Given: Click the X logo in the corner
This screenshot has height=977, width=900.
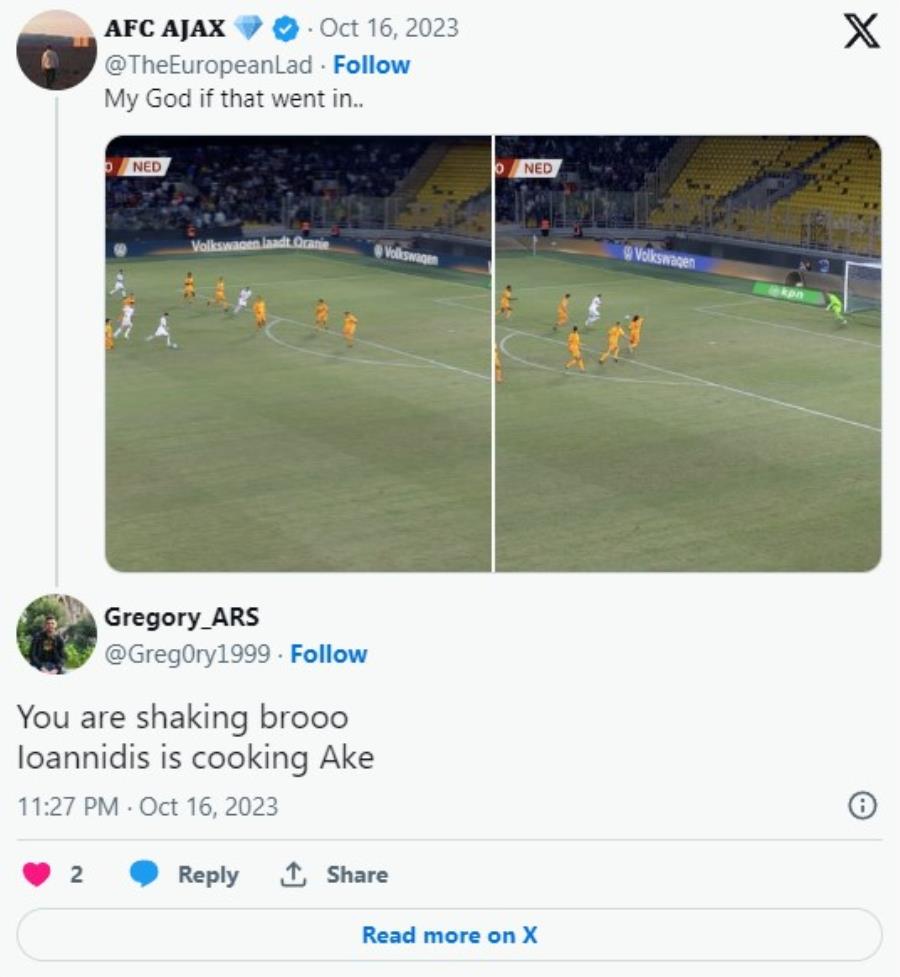Looking at the screenshot, I should pos(861,31).
